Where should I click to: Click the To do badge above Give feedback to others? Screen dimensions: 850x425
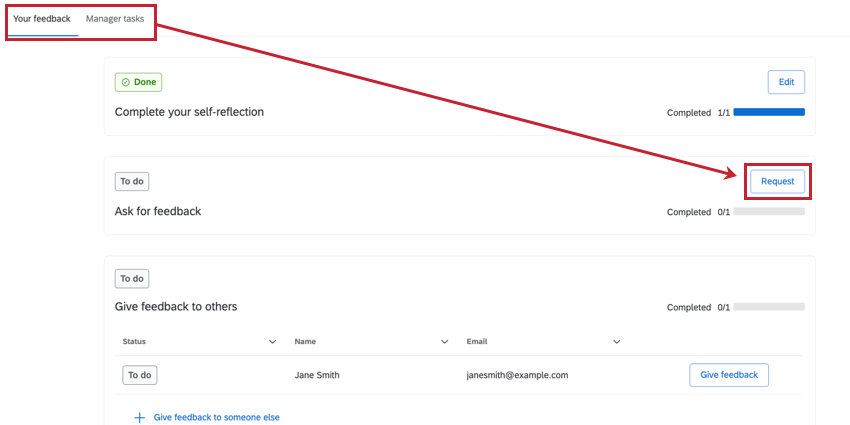tap(132, 279)
